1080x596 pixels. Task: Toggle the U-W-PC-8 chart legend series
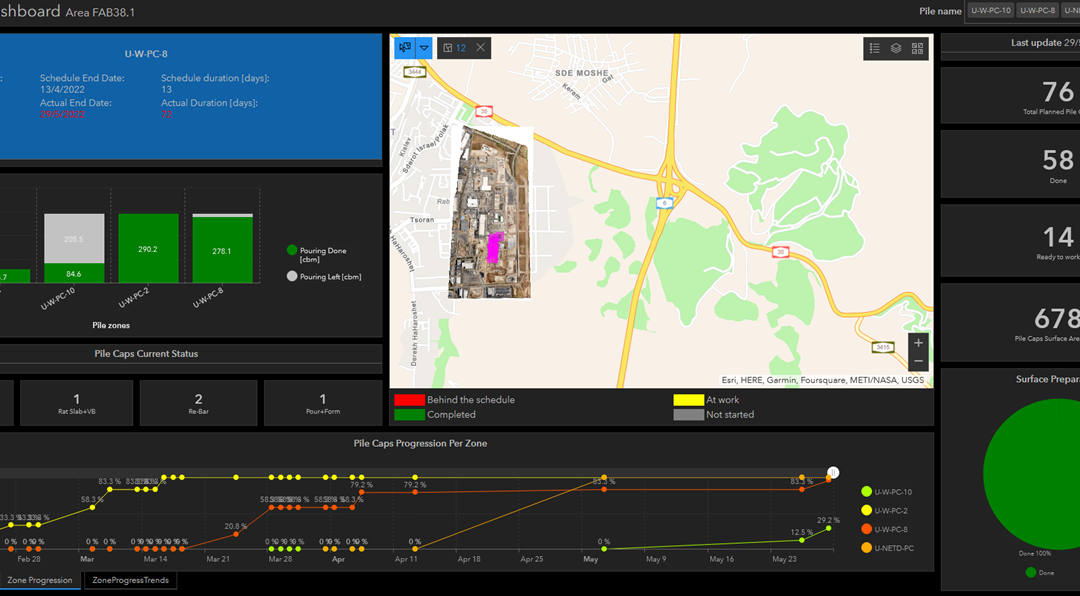tap(885, 529)
